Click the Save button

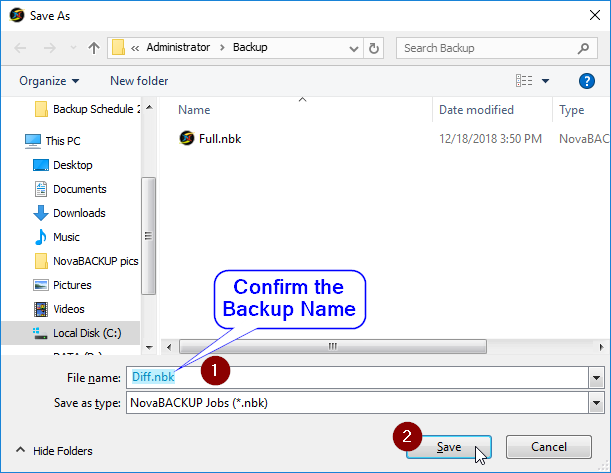[449, 447]
